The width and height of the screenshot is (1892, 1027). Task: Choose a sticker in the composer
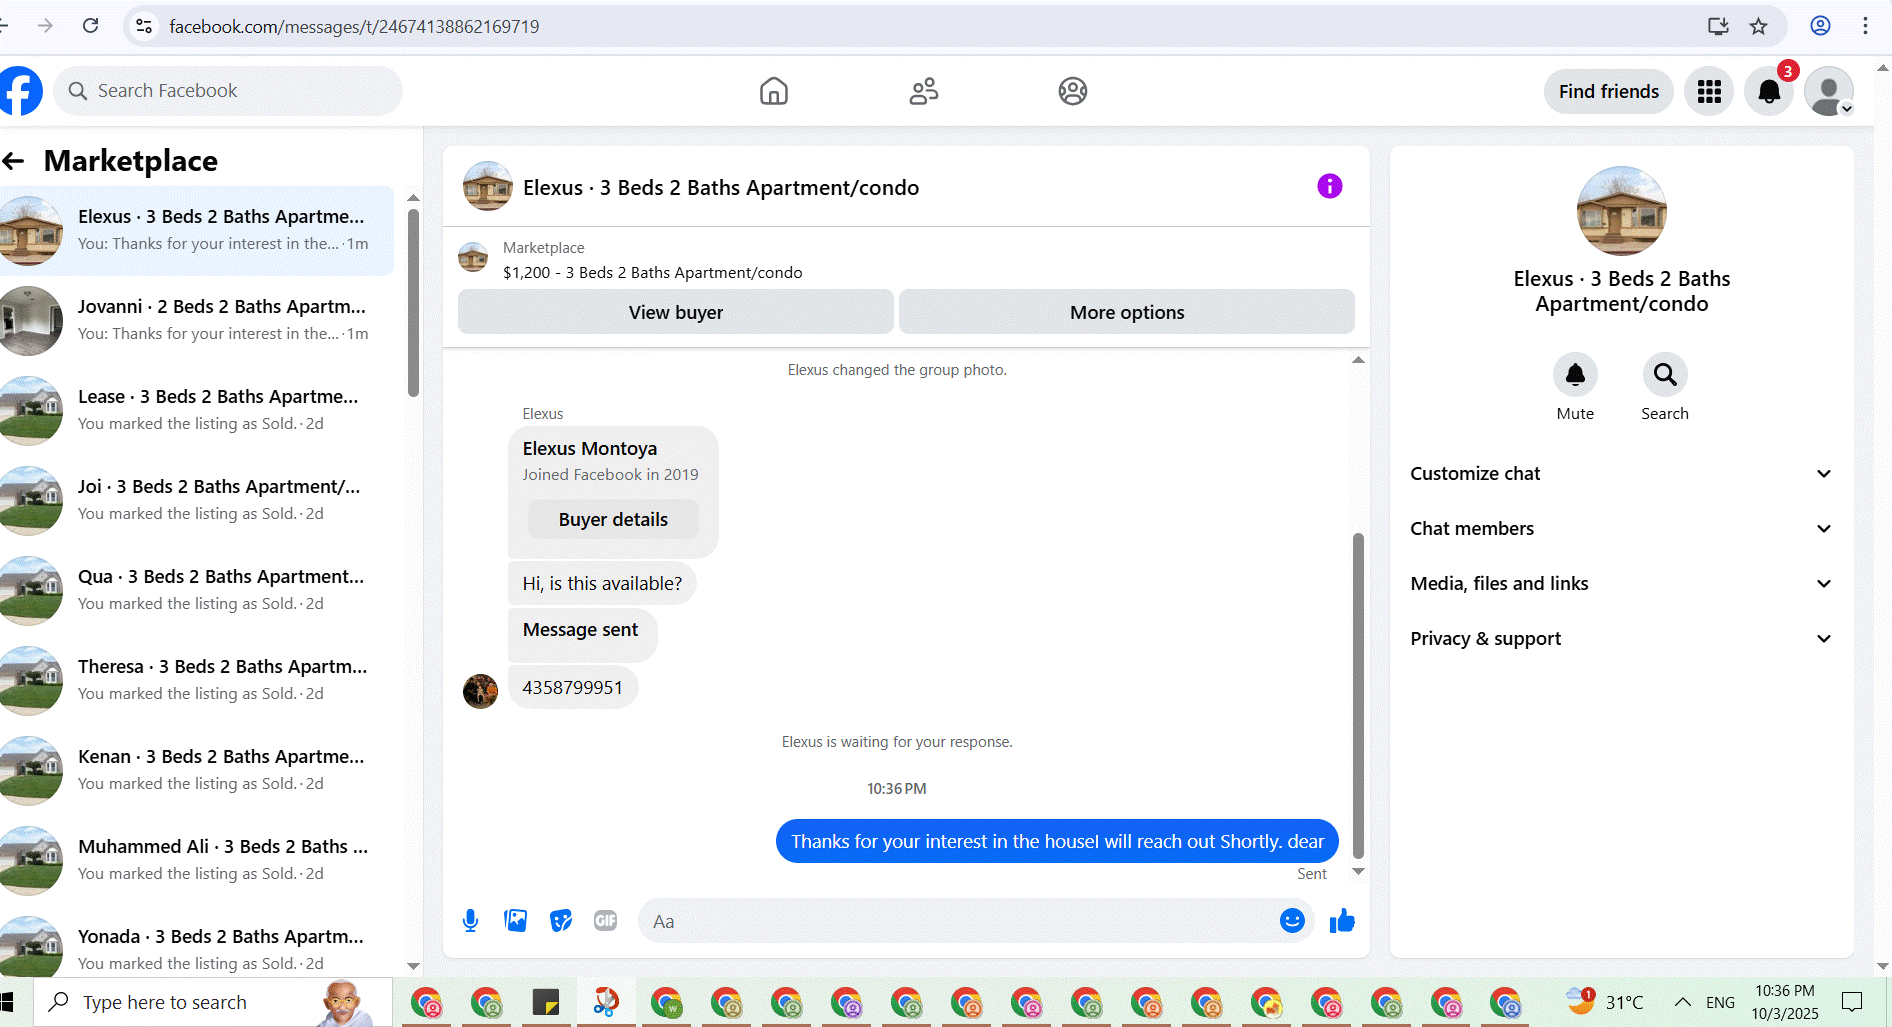[x=561, y=921]
